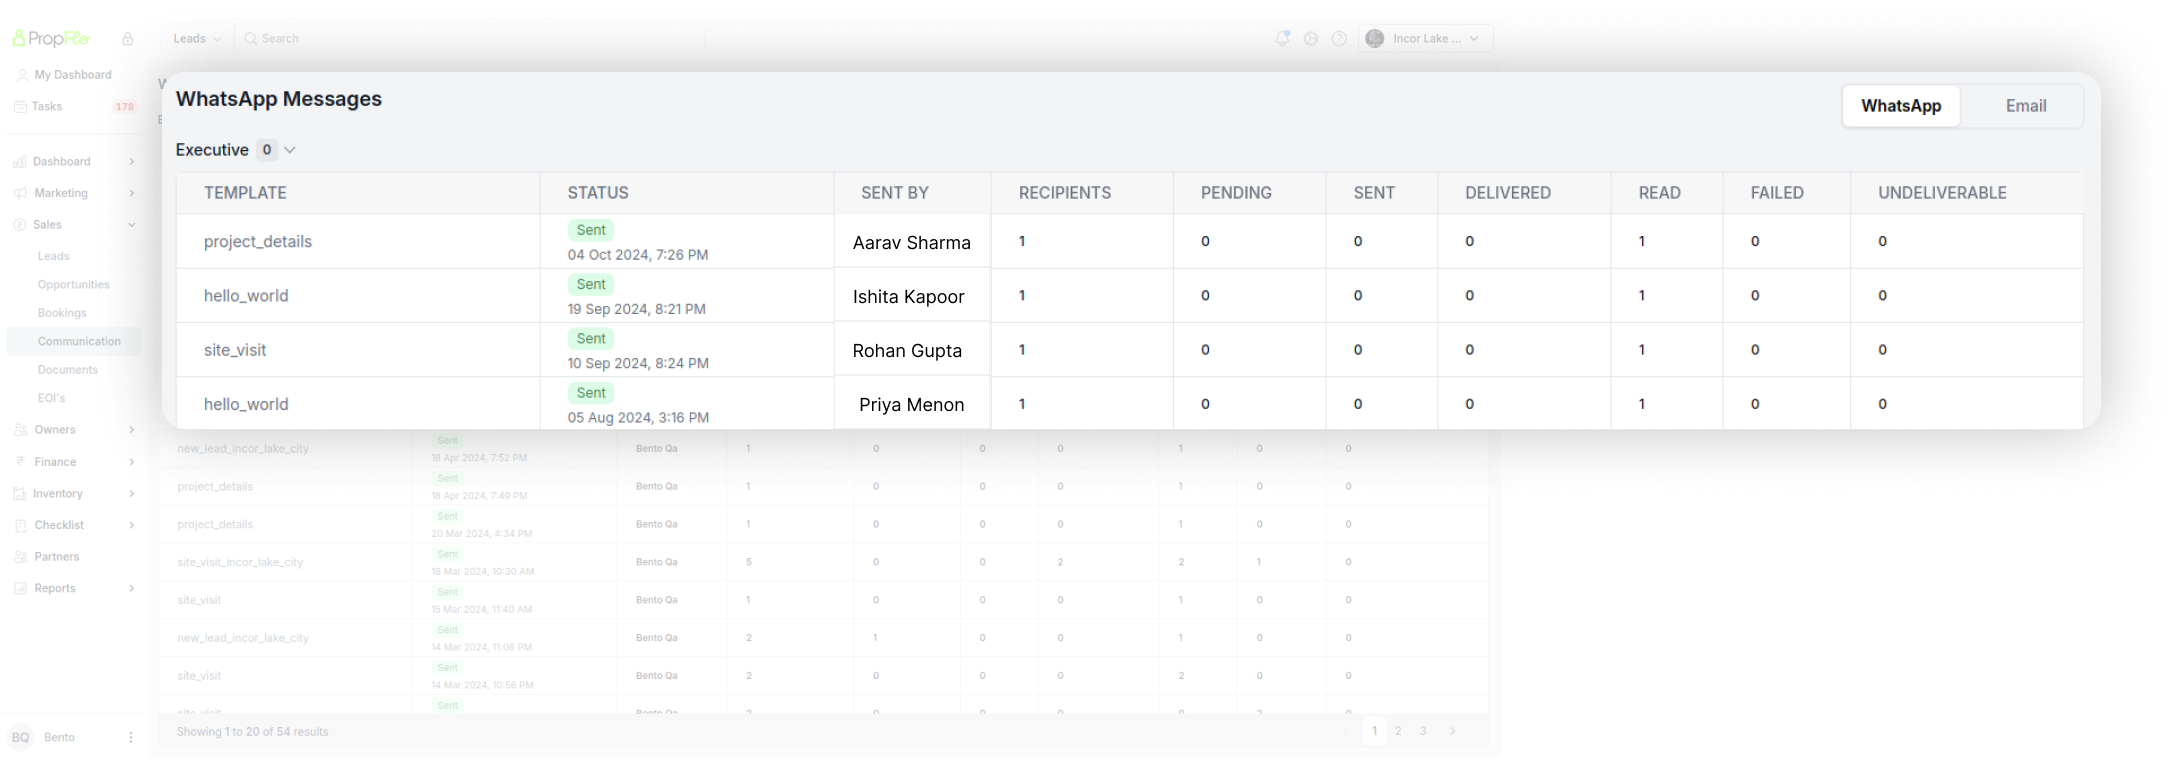Click the icon between bell and help
The width and height of the screenshot is (2174, 761).
click(x=1311, y=38)
